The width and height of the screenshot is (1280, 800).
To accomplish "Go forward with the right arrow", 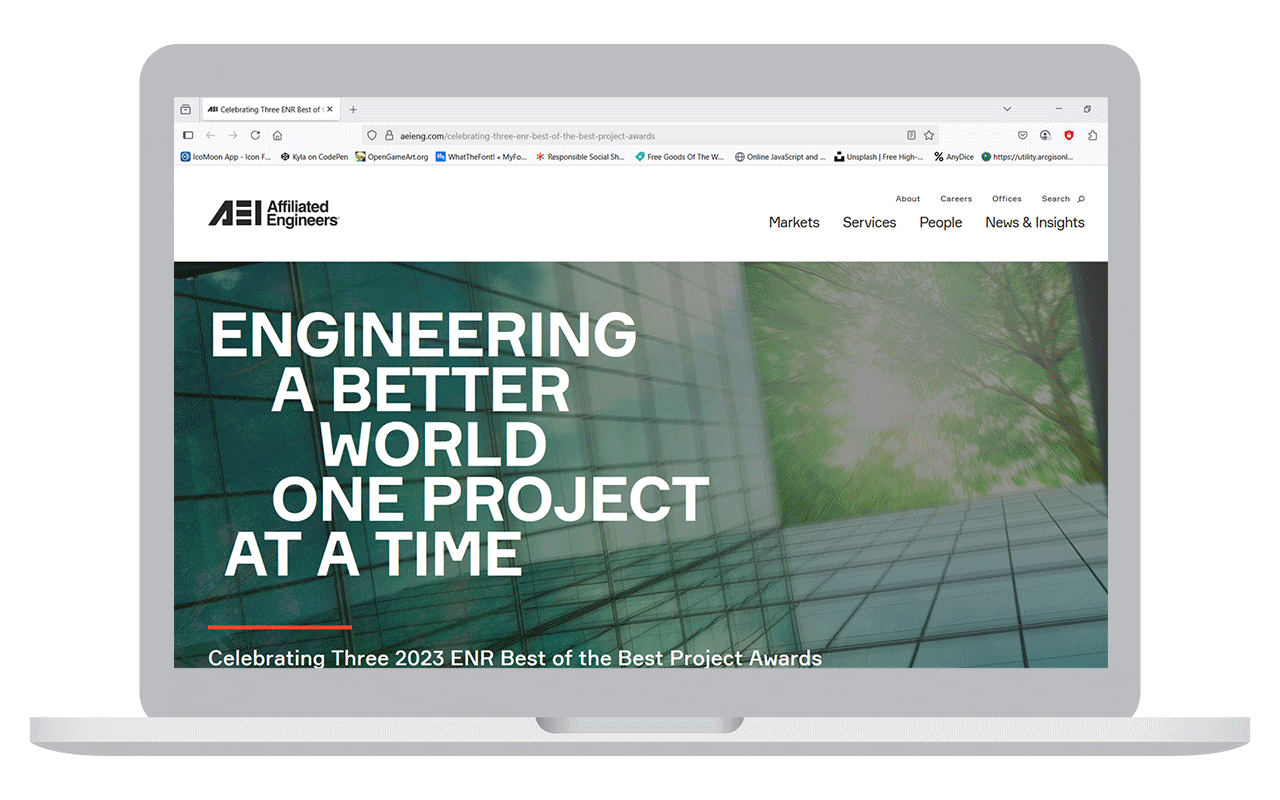I will pyautogui.click(x=233, y=135).
